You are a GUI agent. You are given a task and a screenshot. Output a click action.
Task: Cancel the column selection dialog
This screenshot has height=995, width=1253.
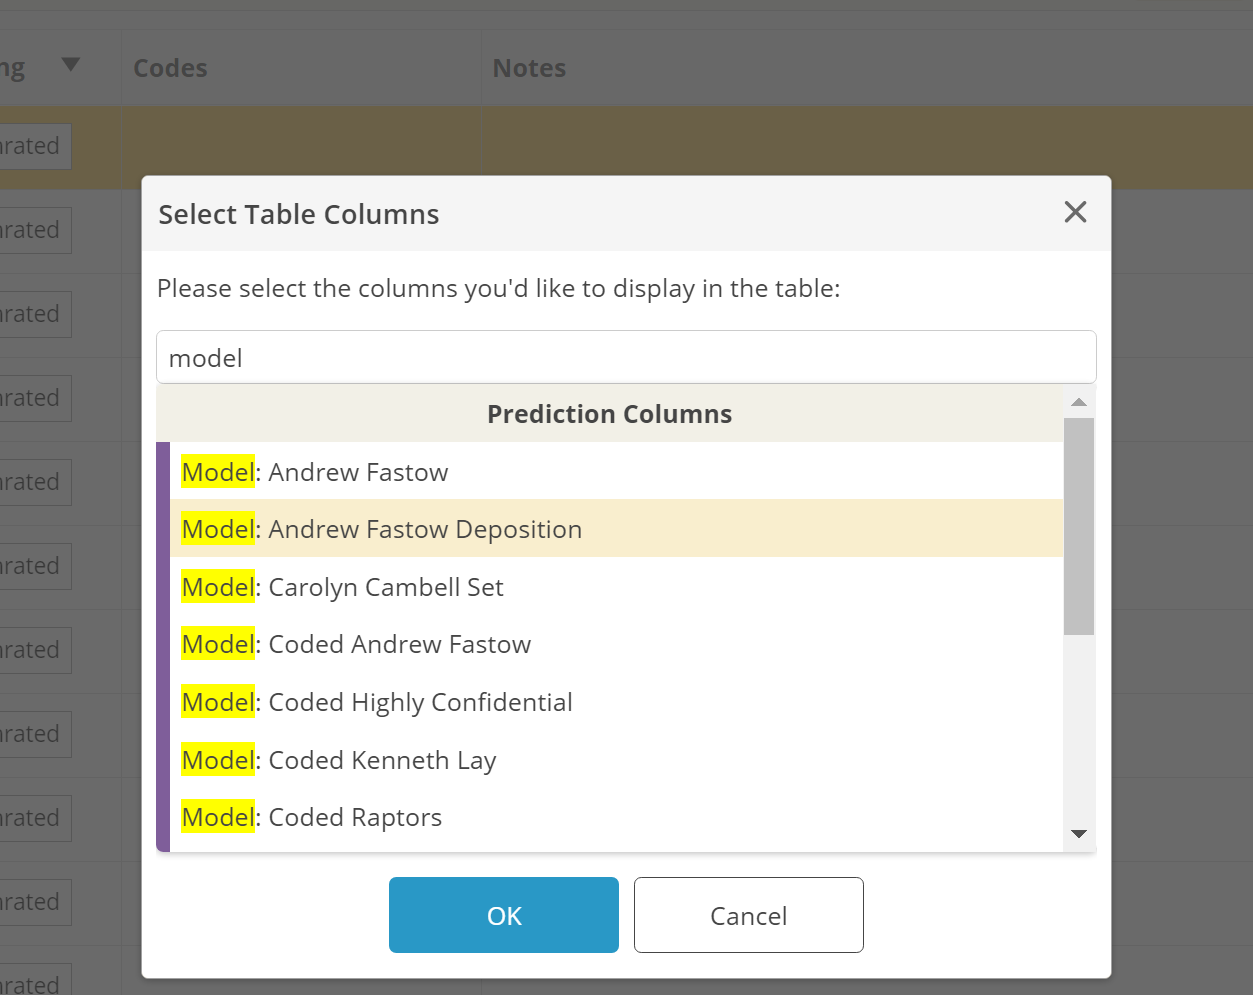coord(748,914)
